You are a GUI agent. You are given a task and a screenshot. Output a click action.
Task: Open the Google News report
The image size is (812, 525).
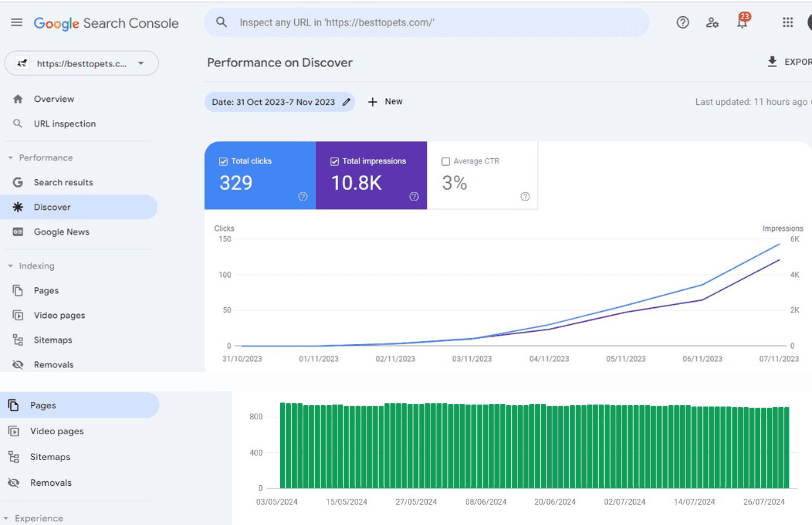click(x=79, y=232)
